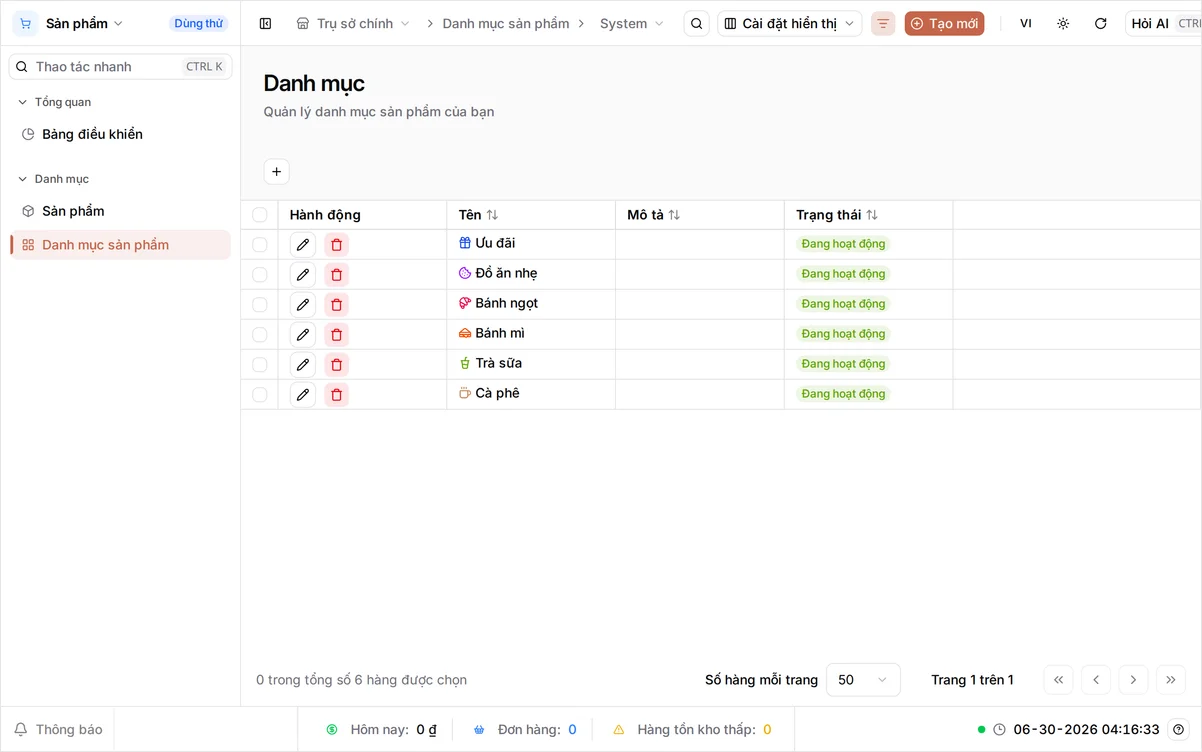Screen dimensions: 1202x752
Task: Click the Bánh mì category name
Action: (x=500, y=333)
